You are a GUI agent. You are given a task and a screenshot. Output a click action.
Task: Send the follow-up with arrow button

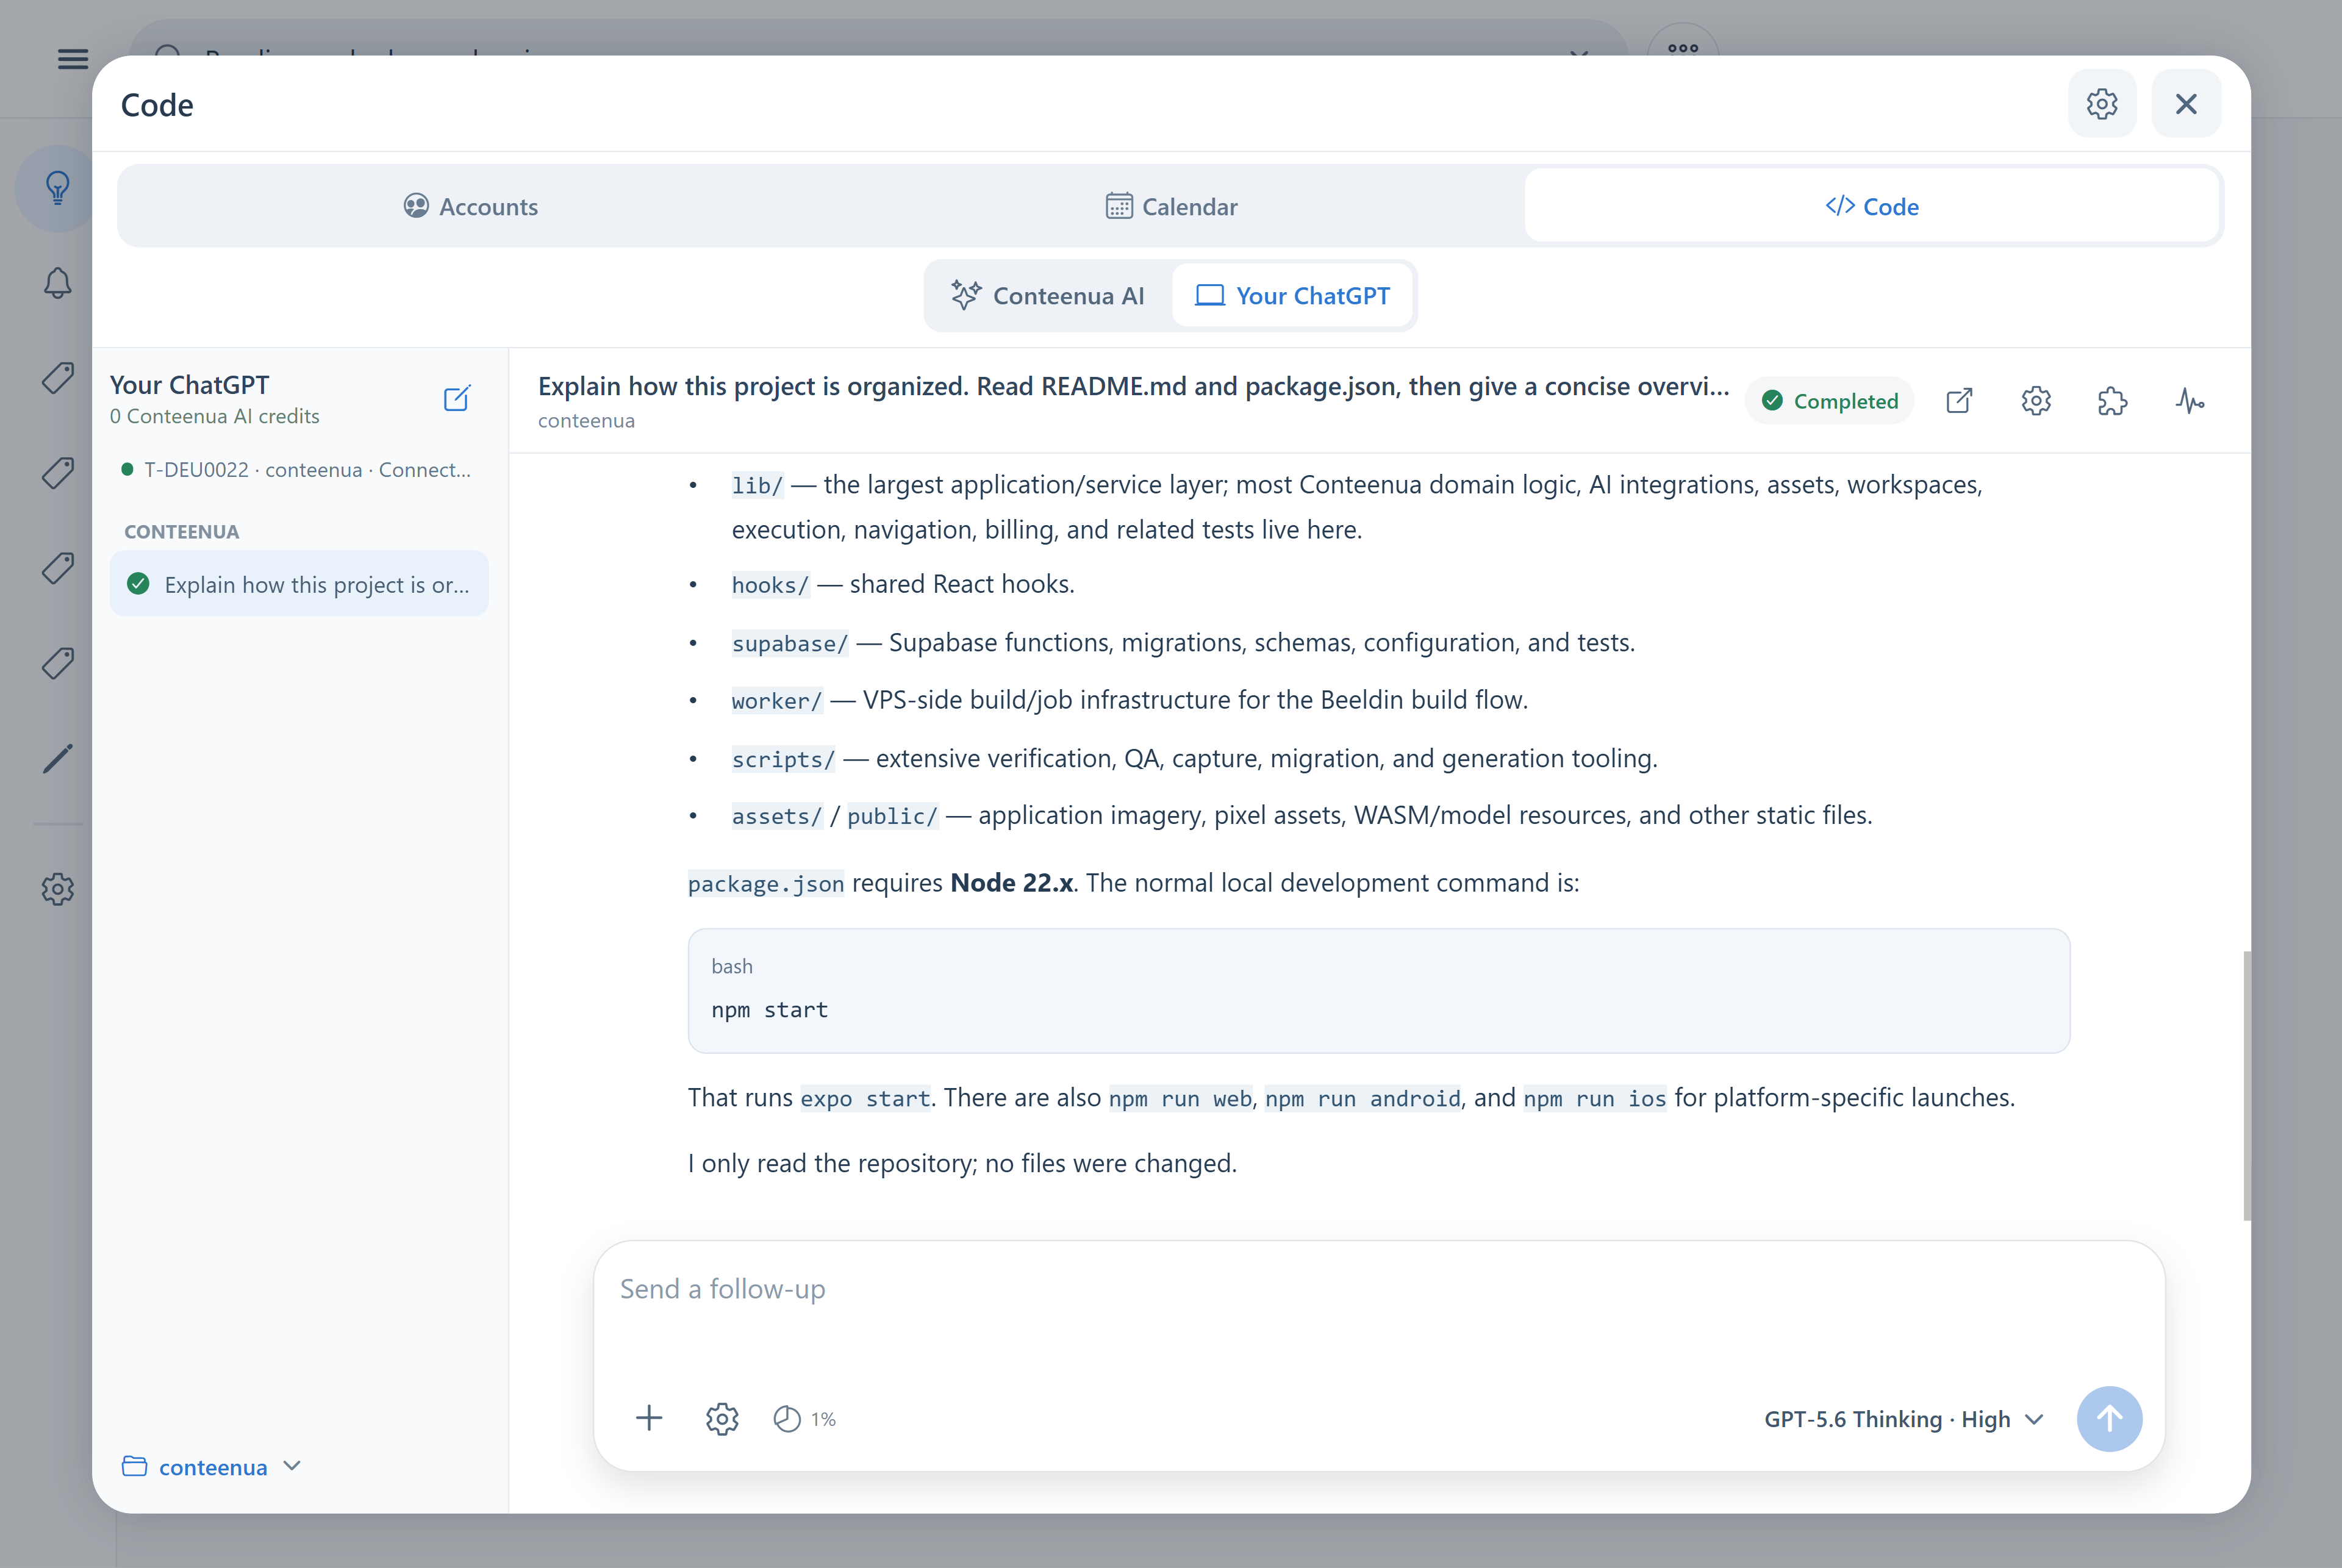2109,1418
